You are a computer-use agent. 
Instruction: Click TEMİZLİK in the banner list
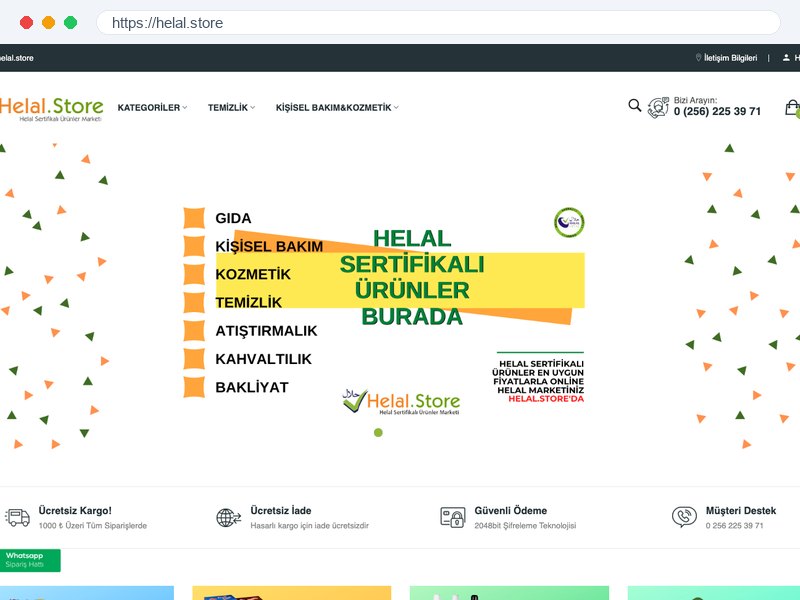(x=248, y=303)
